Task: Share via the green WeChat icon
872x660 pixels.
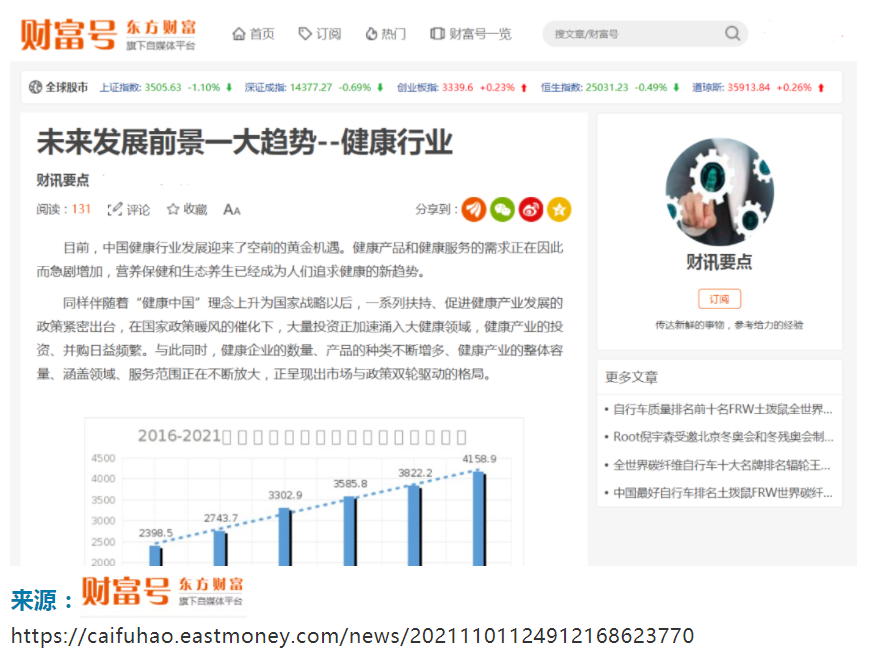Action: [x=502, y=210]
